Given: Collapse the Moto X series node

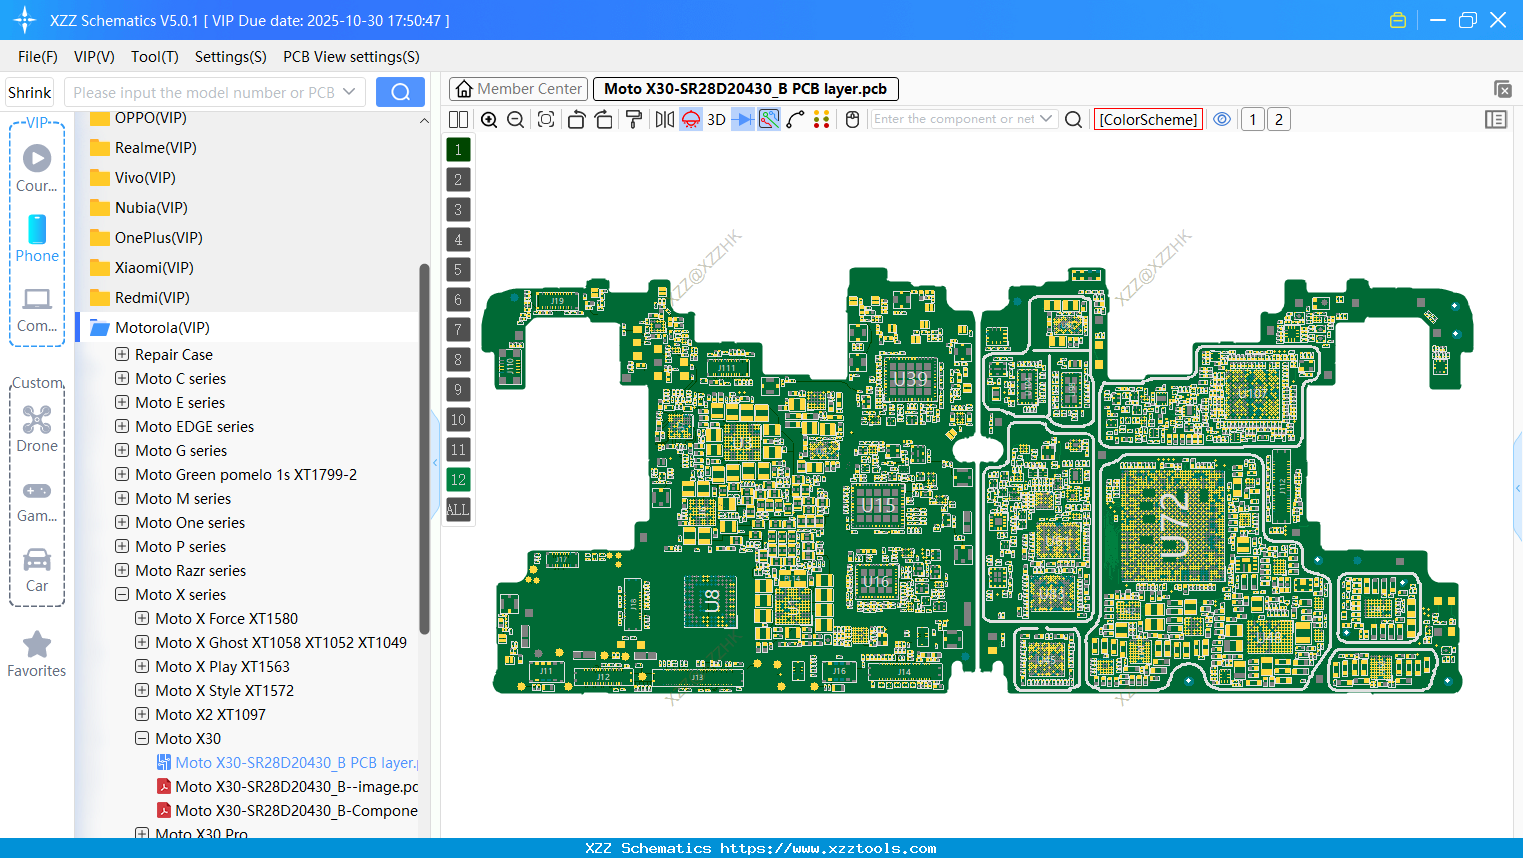Looking at the screenshot, I should pyautogui.click(x=122, y=594).
